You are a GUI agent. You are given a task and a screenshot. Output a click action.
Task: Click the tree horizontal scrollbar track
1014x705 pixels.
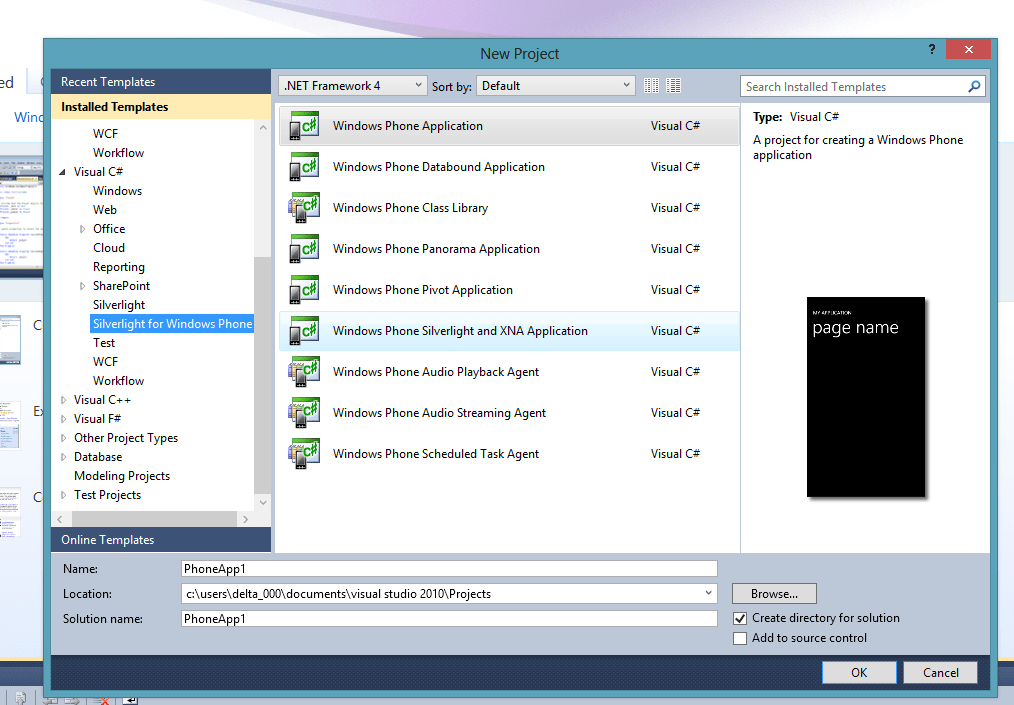click(x=154, y=519)
